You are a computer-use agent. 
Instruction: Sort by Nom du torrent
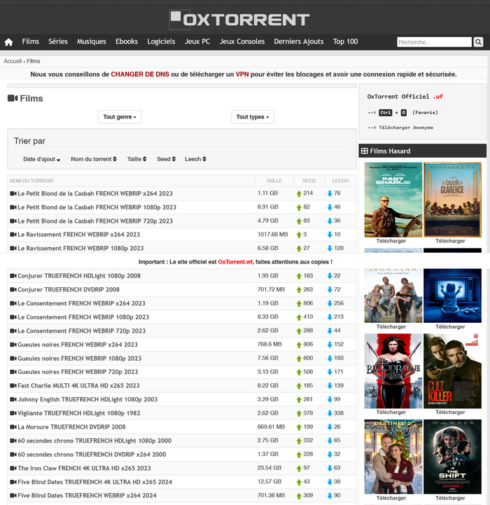[x=93, y=159]
